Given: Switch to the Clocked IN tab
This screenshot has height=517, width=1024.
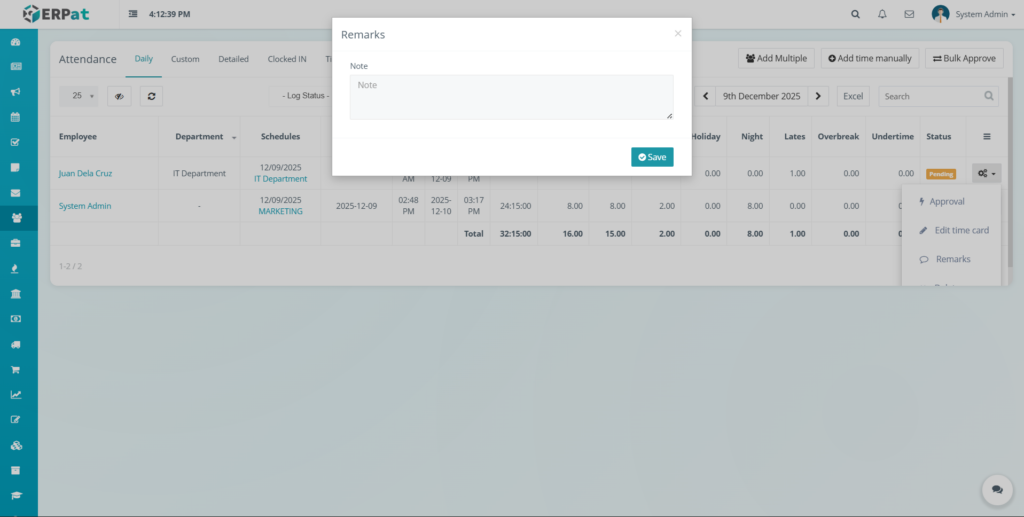Looking at the screenshot, I should click(287, 59).
